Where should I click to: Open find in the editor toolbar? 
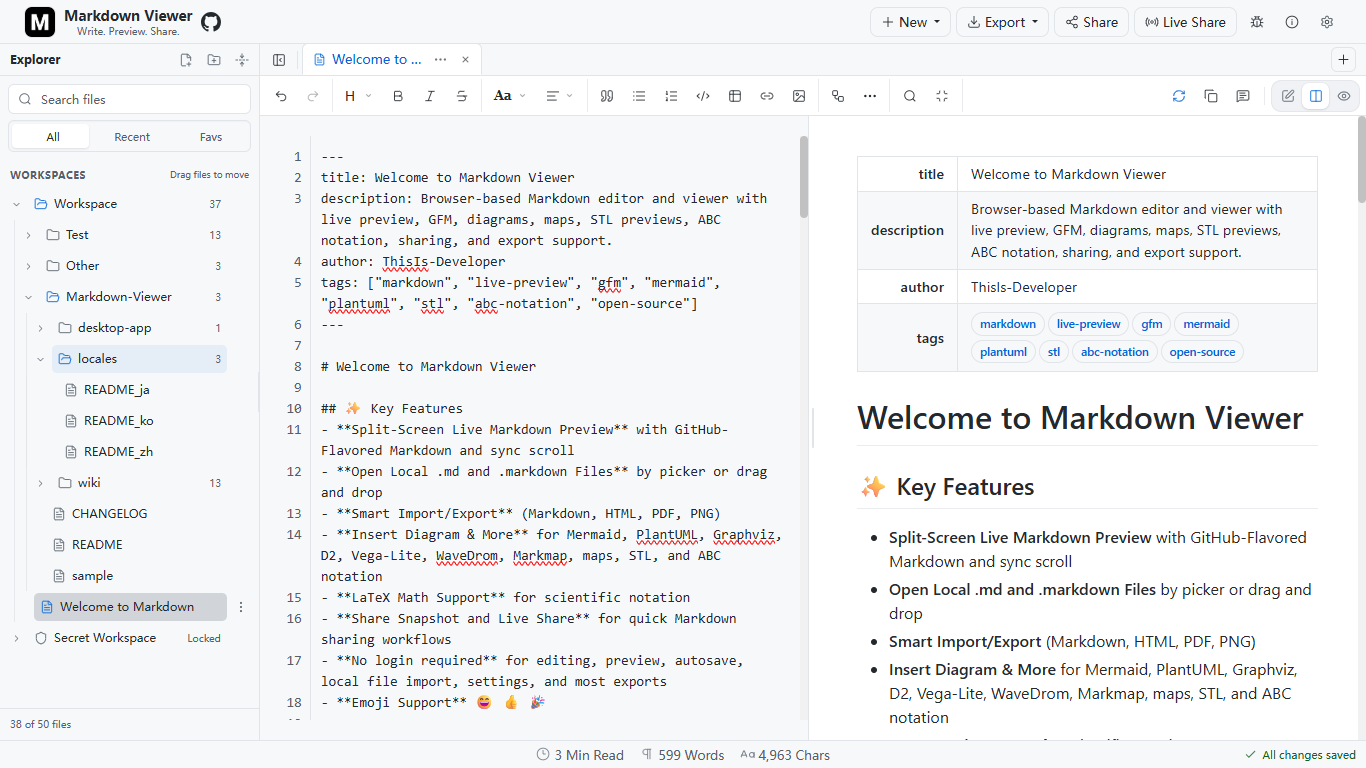(x=910, y=96)
